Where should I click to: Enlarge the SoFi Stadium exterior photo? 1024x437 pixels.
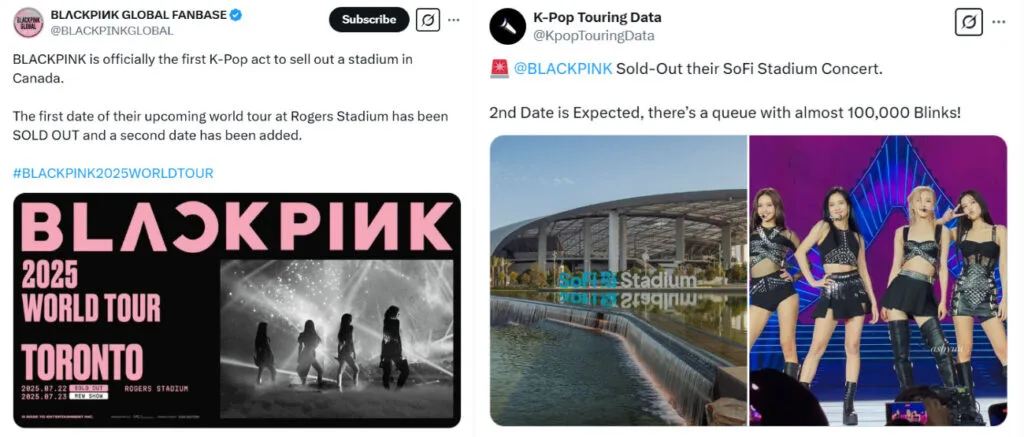(x=618, y=280)
